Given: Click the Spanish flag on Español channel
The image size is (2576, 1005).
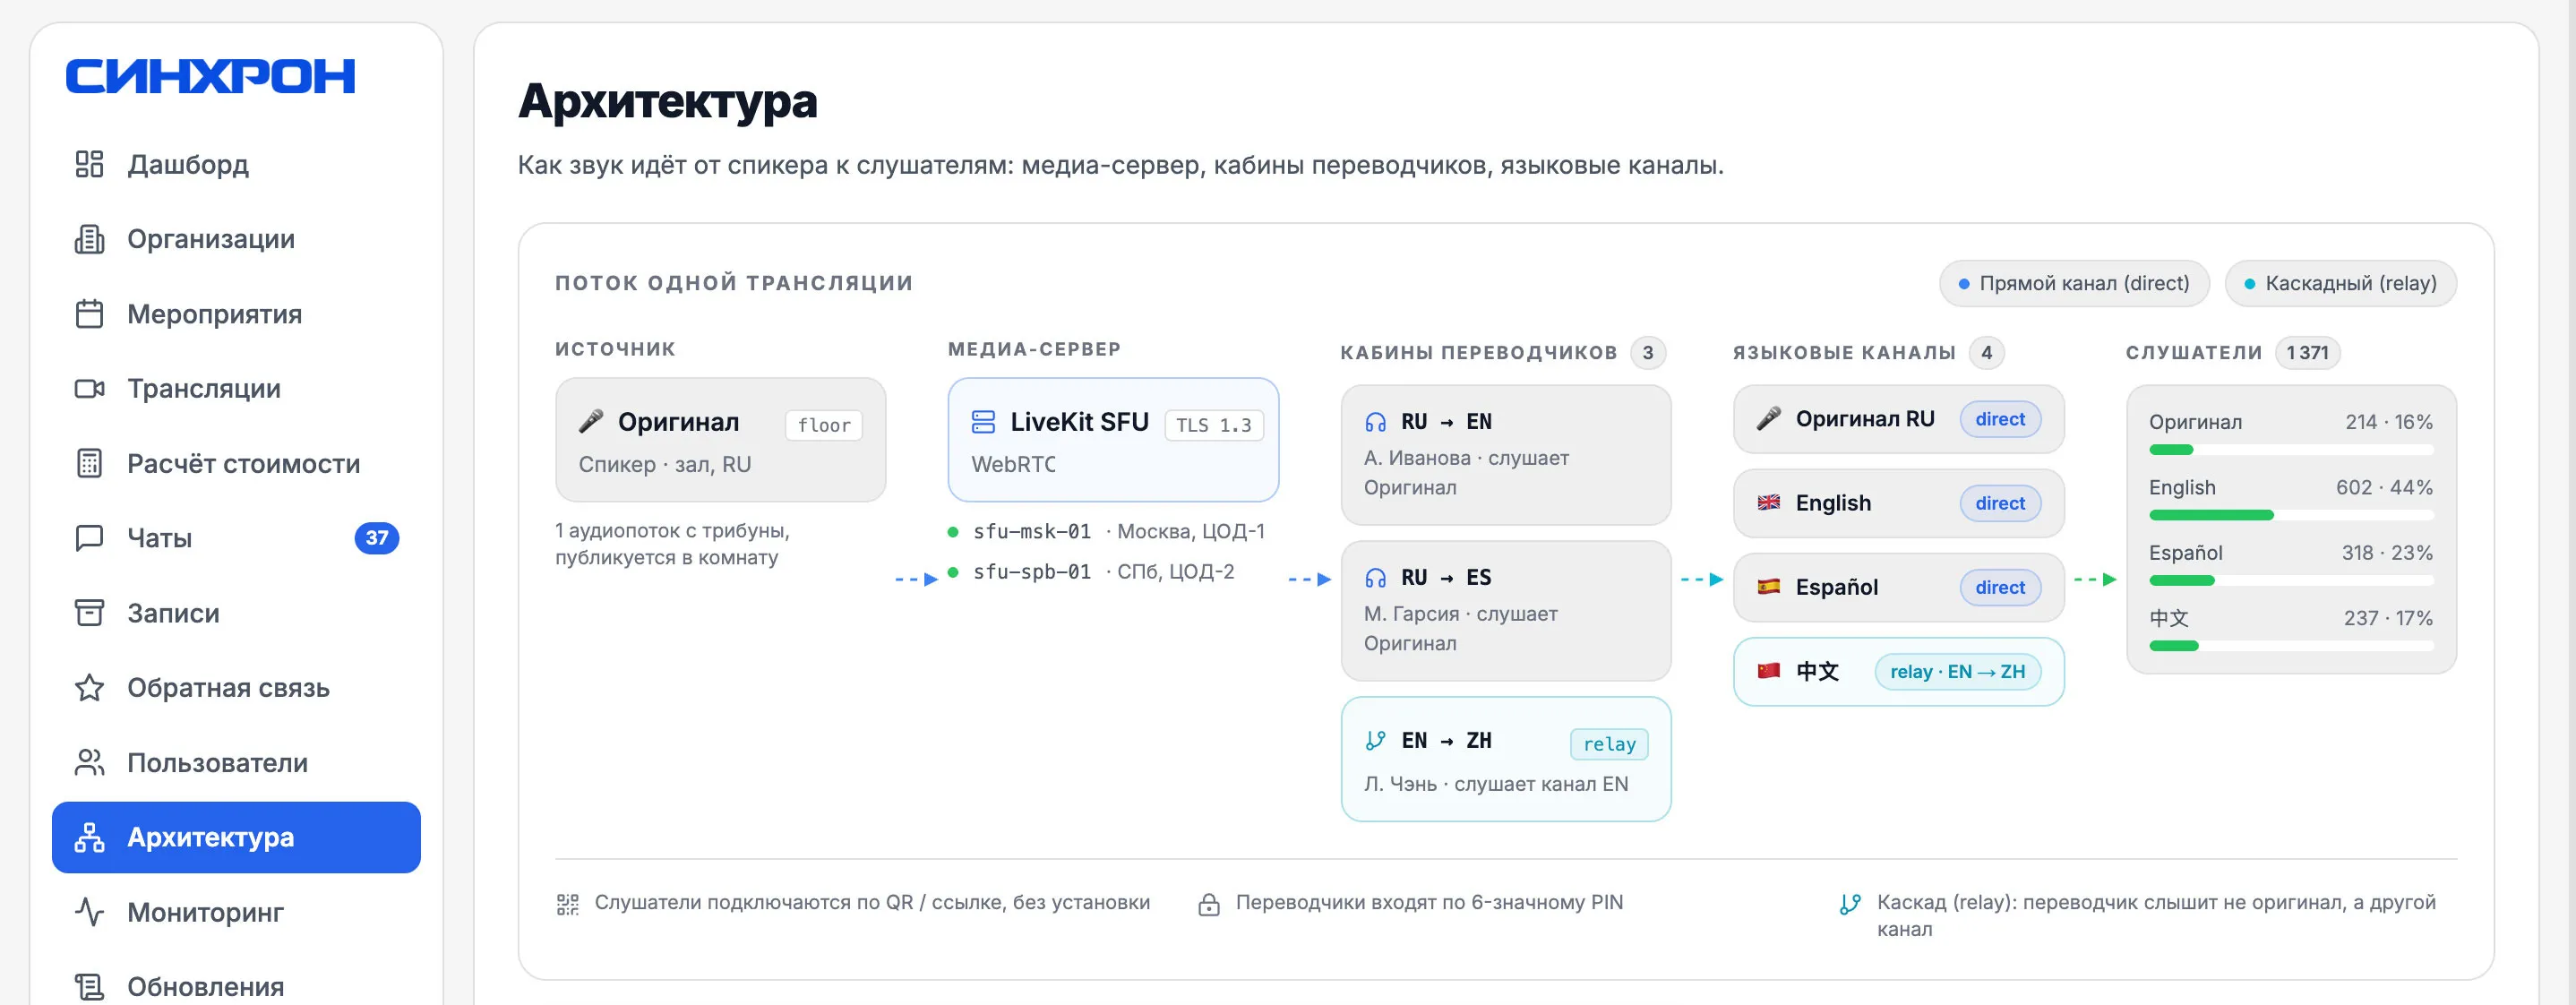Looking at the screenshot, I should 1768,587.
